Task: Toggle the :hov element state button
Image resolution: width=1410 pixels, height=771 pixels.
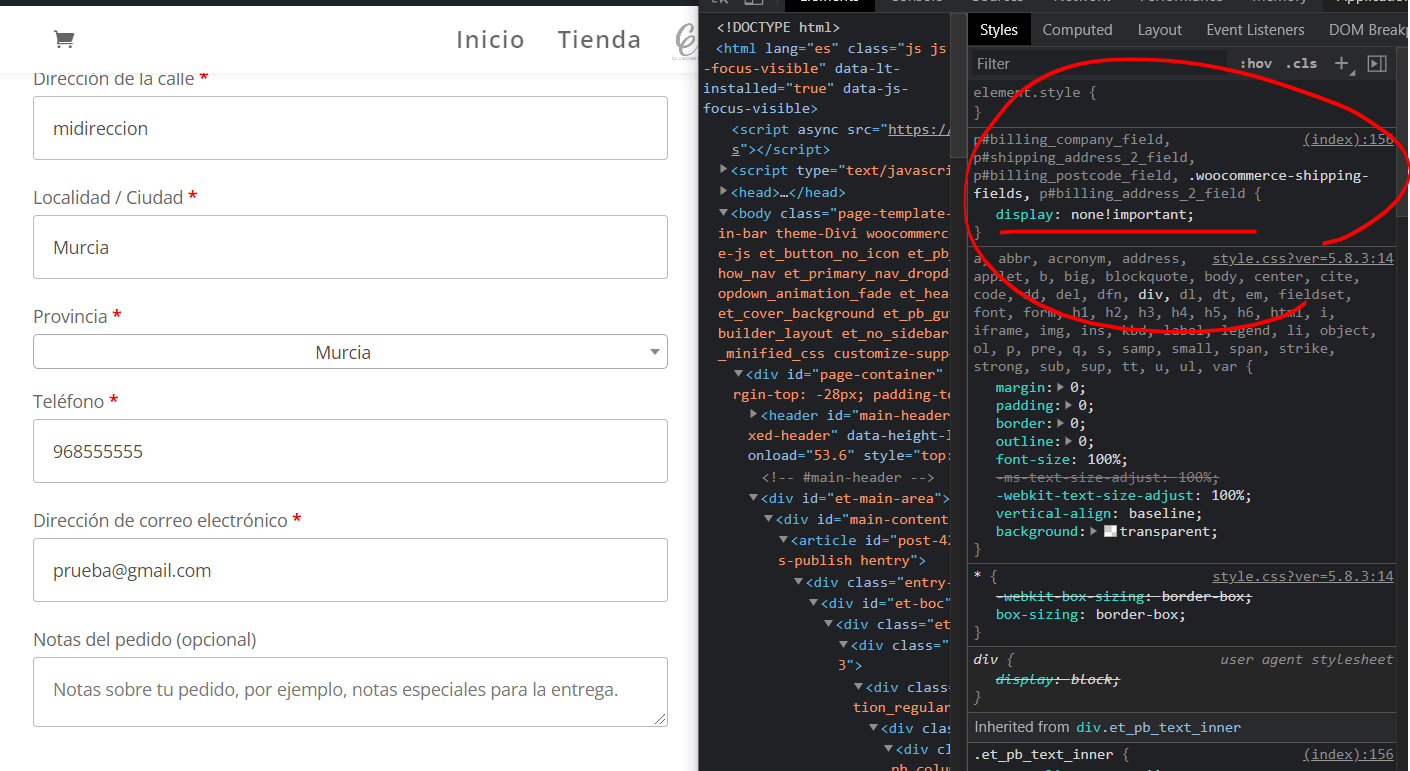Action: pyautogui.click(x=1256, y=63)
